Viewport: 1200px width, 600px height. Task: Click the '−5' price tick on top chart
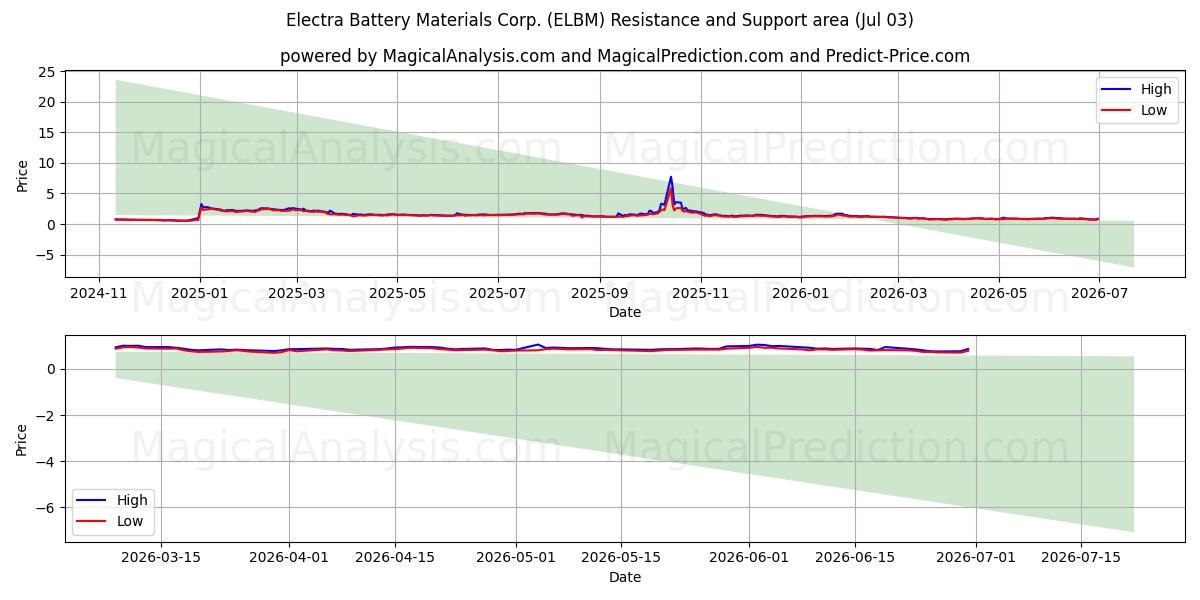(x=46, y=255)
